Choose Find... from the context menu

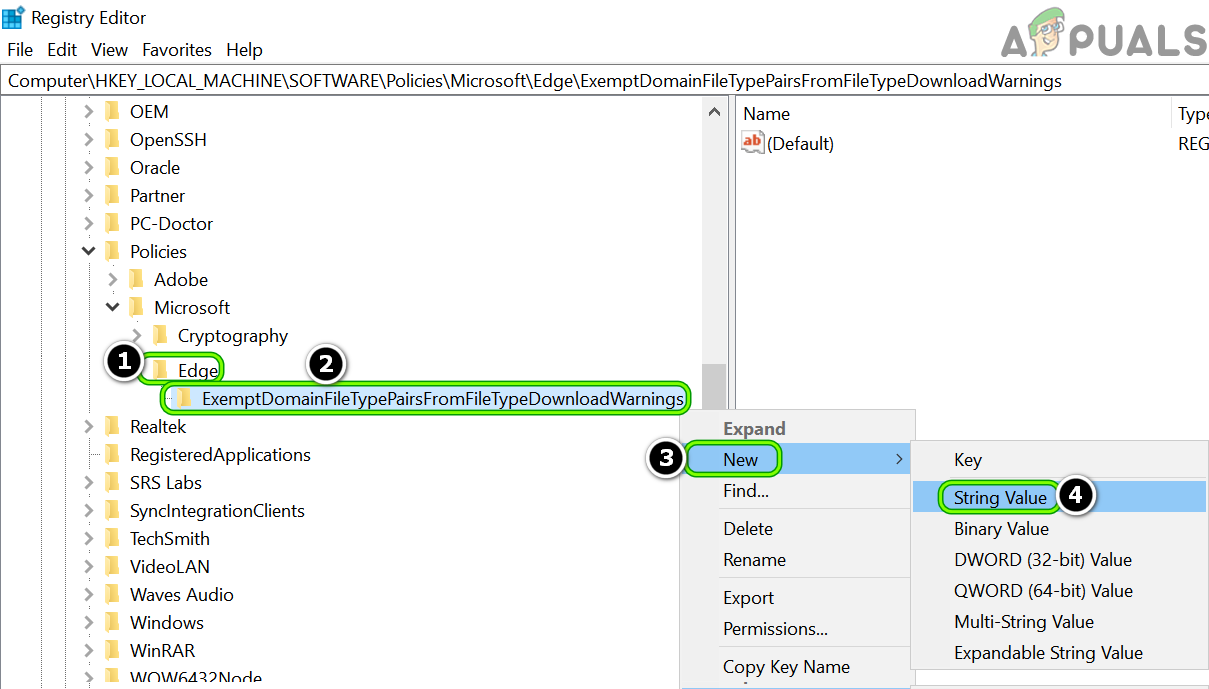(746, 491)
